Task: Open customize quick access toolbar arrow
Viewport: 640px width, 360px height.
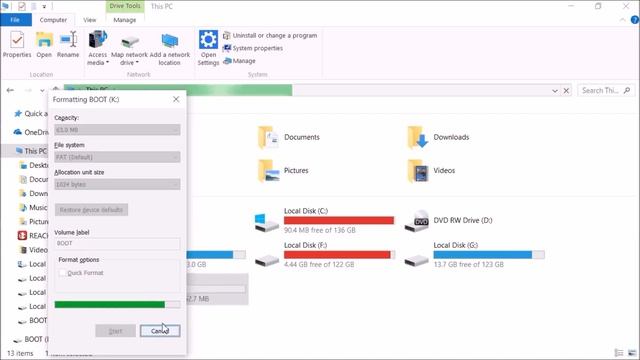Action: coord(44,7)
